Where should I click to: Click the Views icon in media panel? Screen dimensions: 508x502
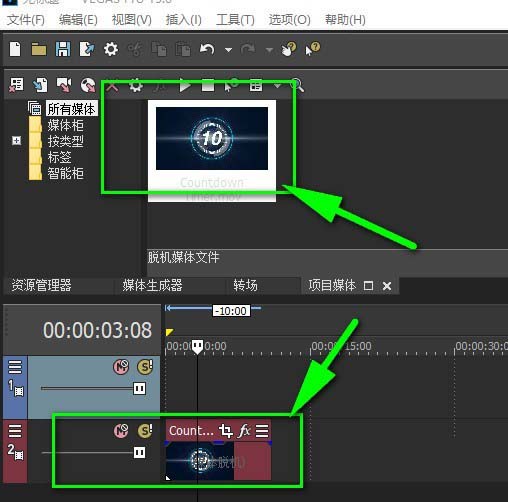256,85
